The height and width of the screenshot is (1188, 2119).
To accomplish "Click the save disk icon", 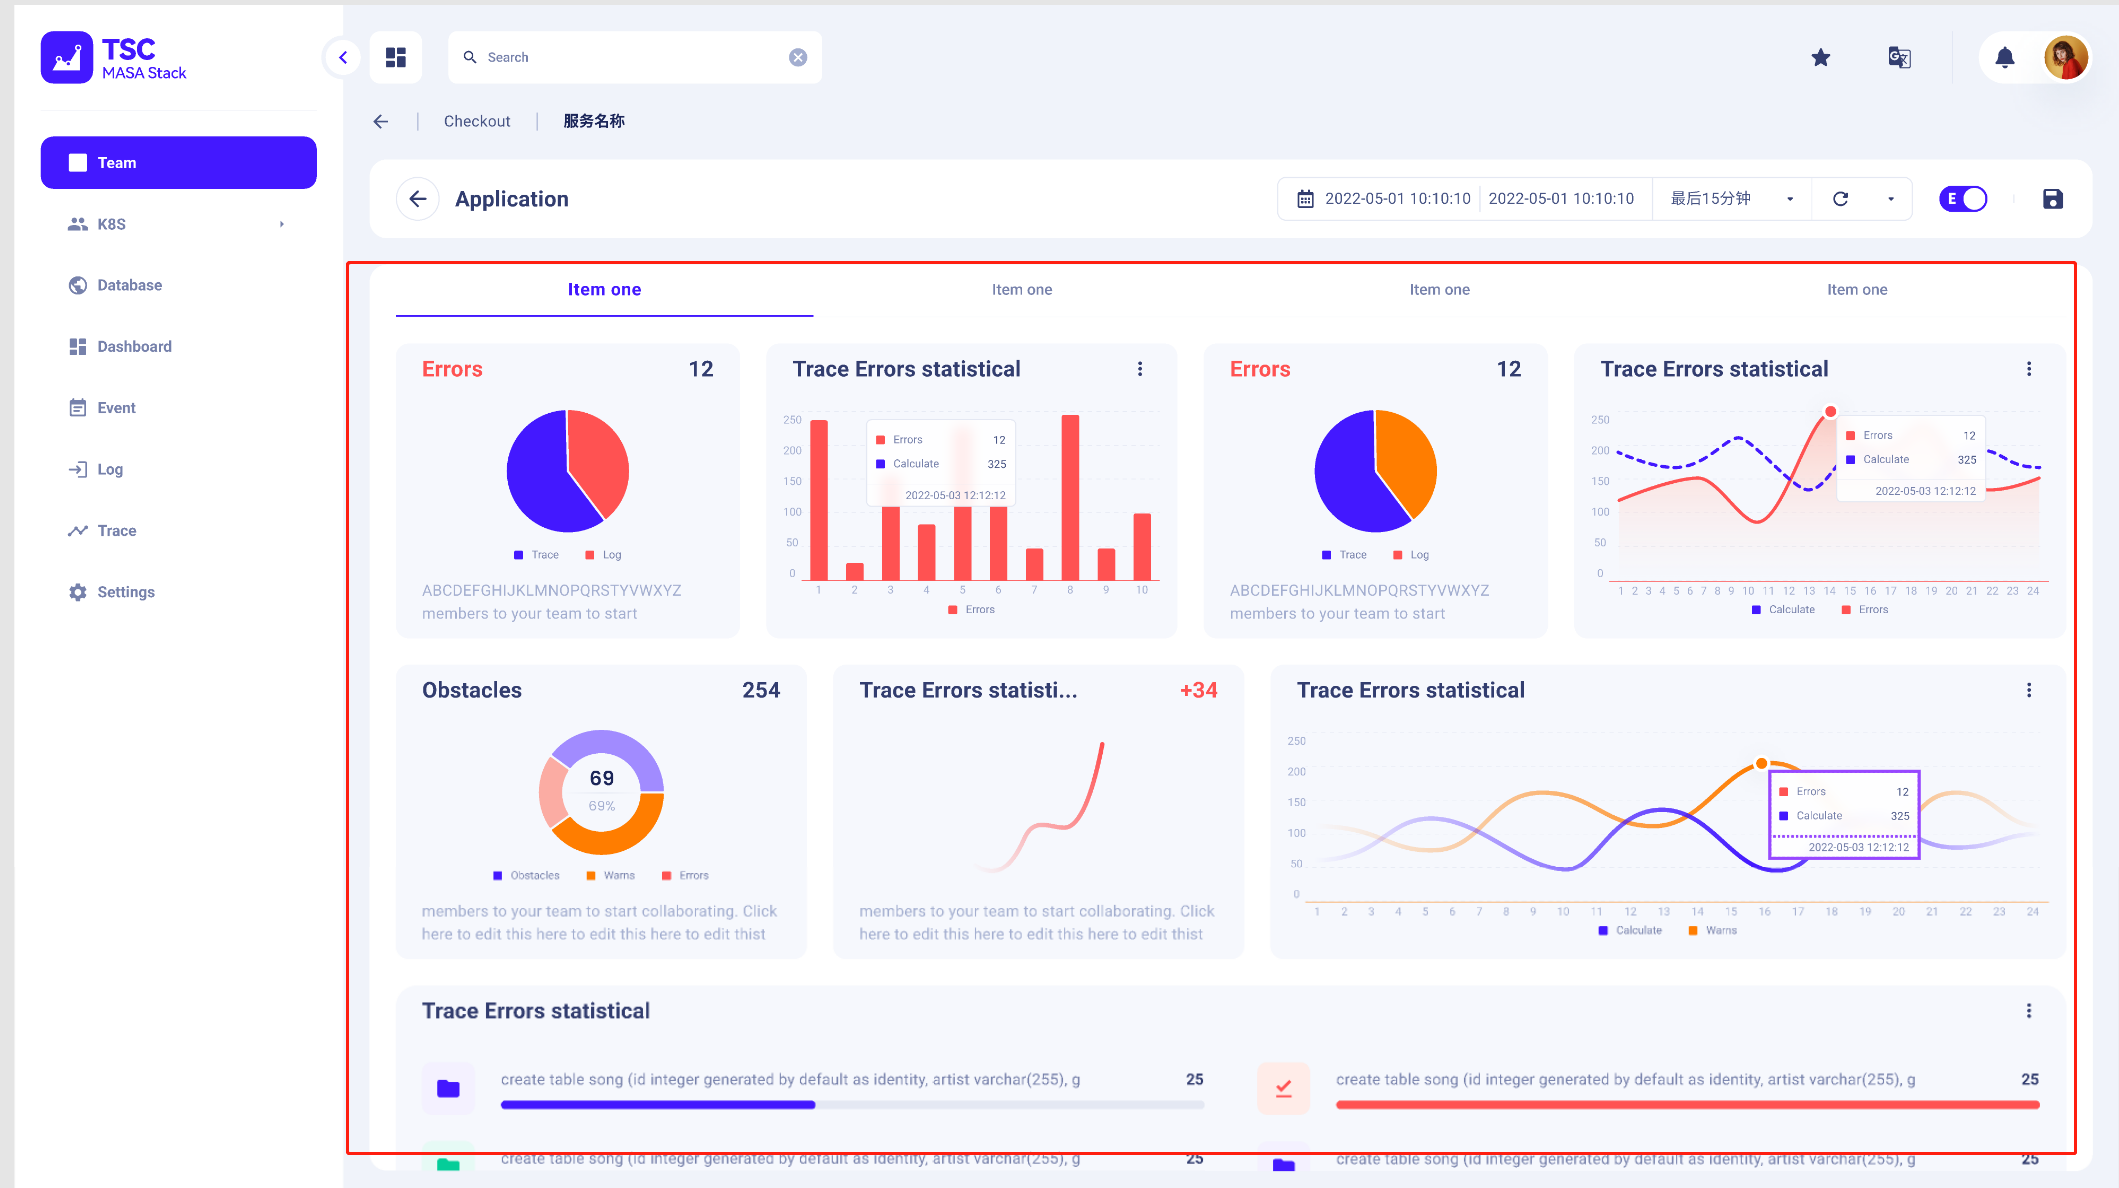I will pos(2052,199).
